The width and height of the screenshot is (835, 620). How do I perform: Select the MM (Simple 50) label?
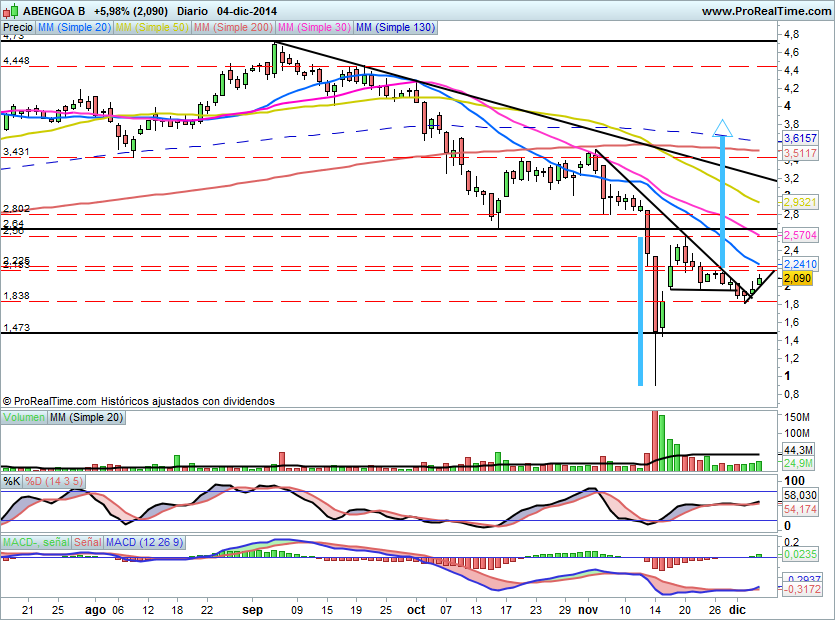[153, 28]
